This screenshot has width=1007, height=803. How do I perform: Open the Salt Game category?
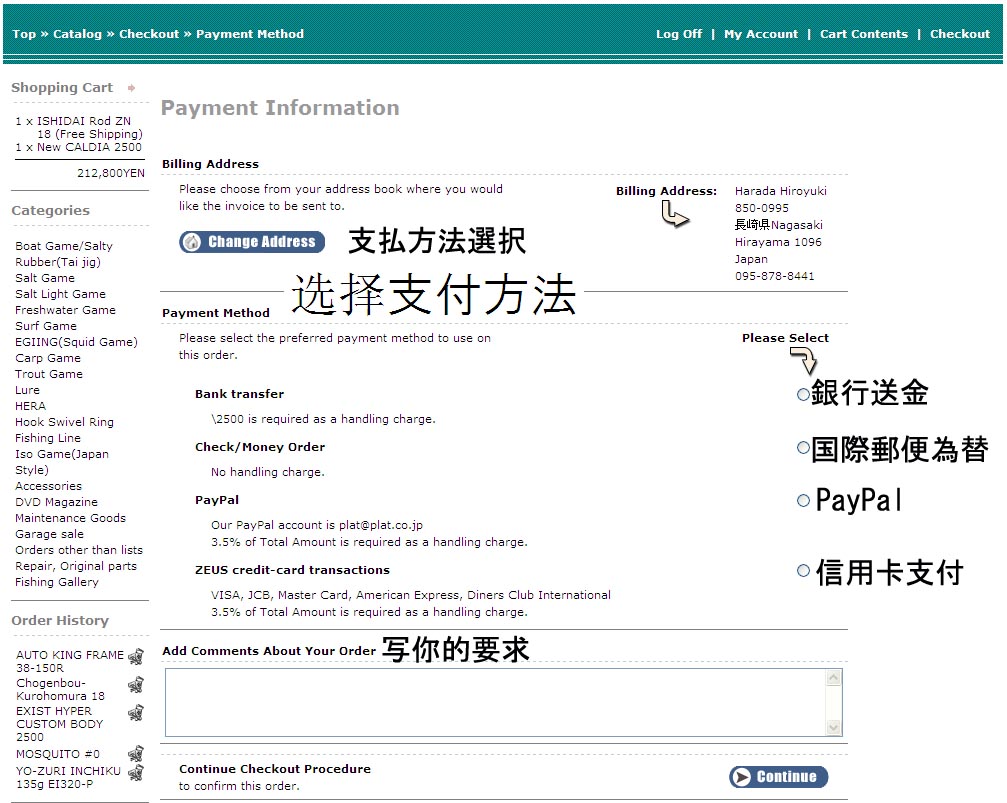[45, 278]
